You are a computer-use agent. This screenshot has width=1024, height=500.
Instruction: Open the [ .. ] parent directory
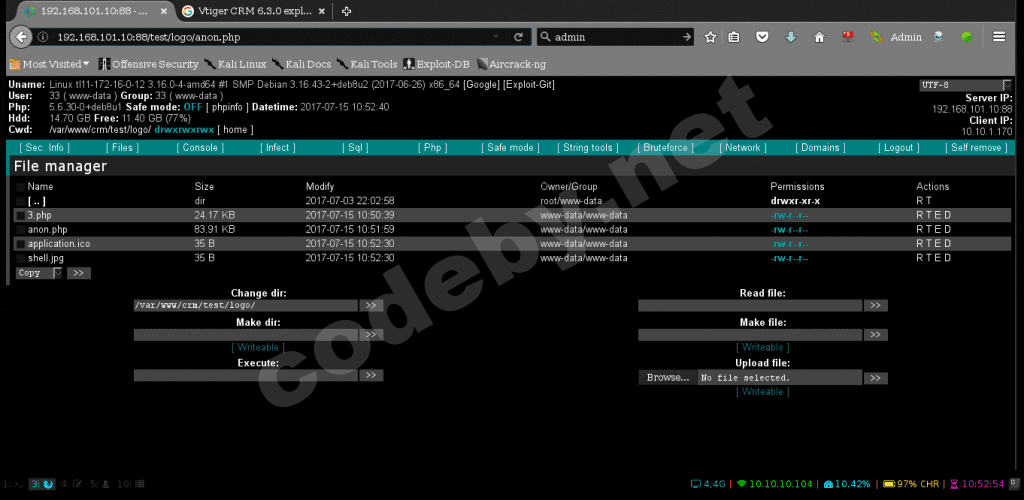[x=37, y=201]
